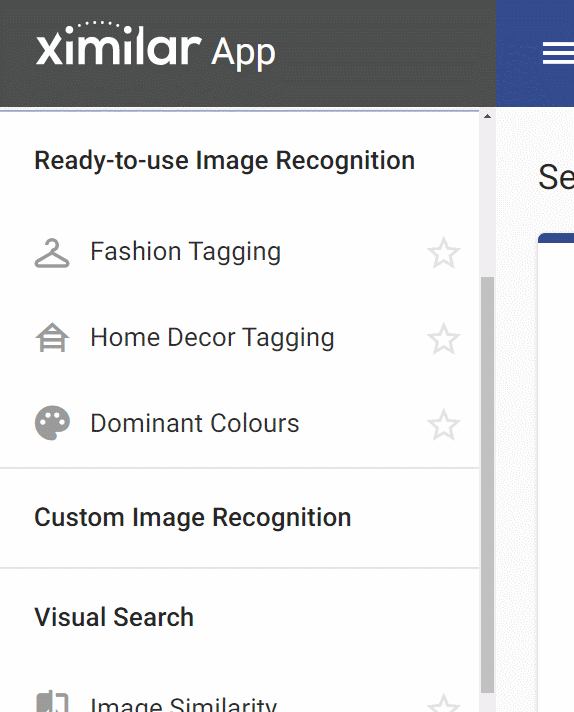Expand the Custom Image Recognition section
This screenshot has width=574, height=712.
239,518
